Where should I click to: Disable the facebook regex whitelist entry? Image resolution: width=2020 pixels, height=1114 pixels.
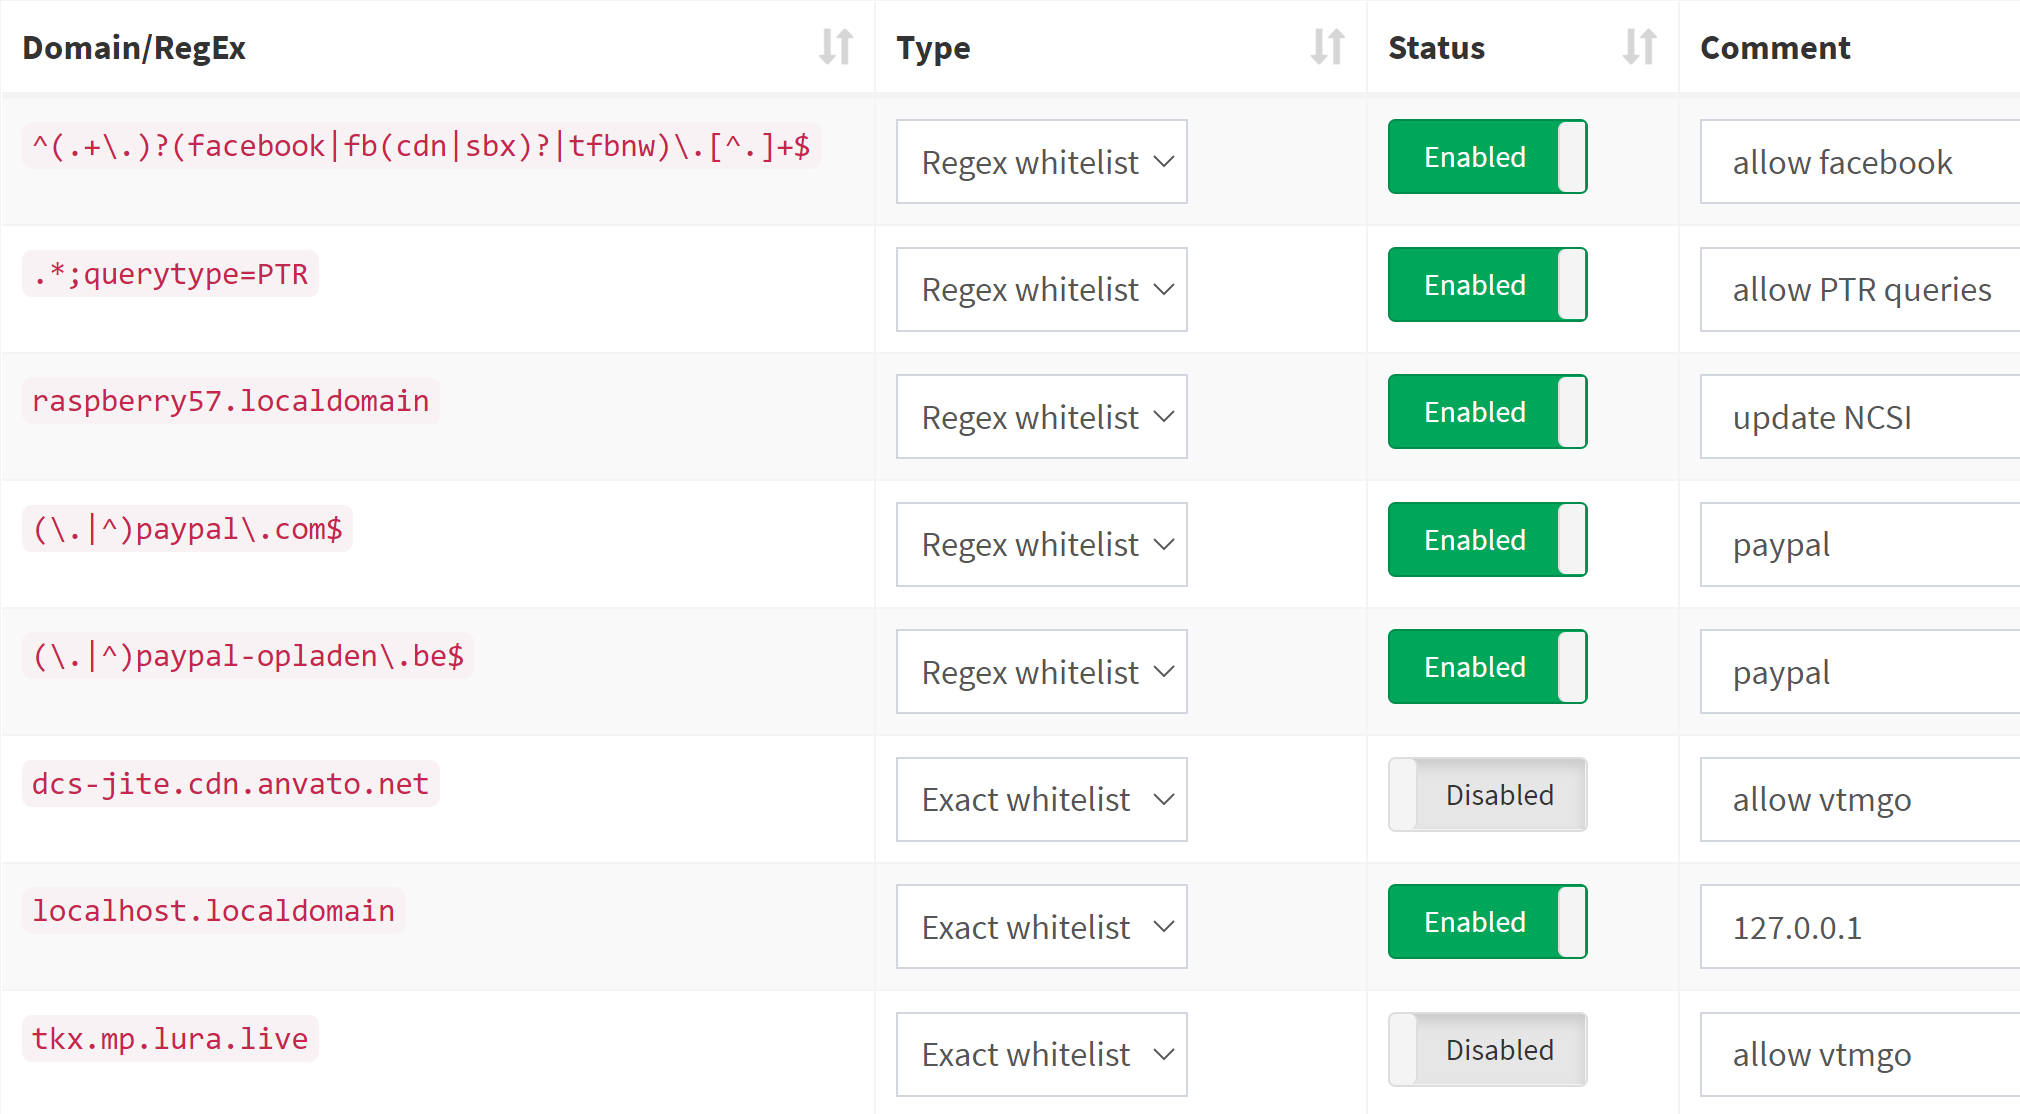tap(1487, 157)
